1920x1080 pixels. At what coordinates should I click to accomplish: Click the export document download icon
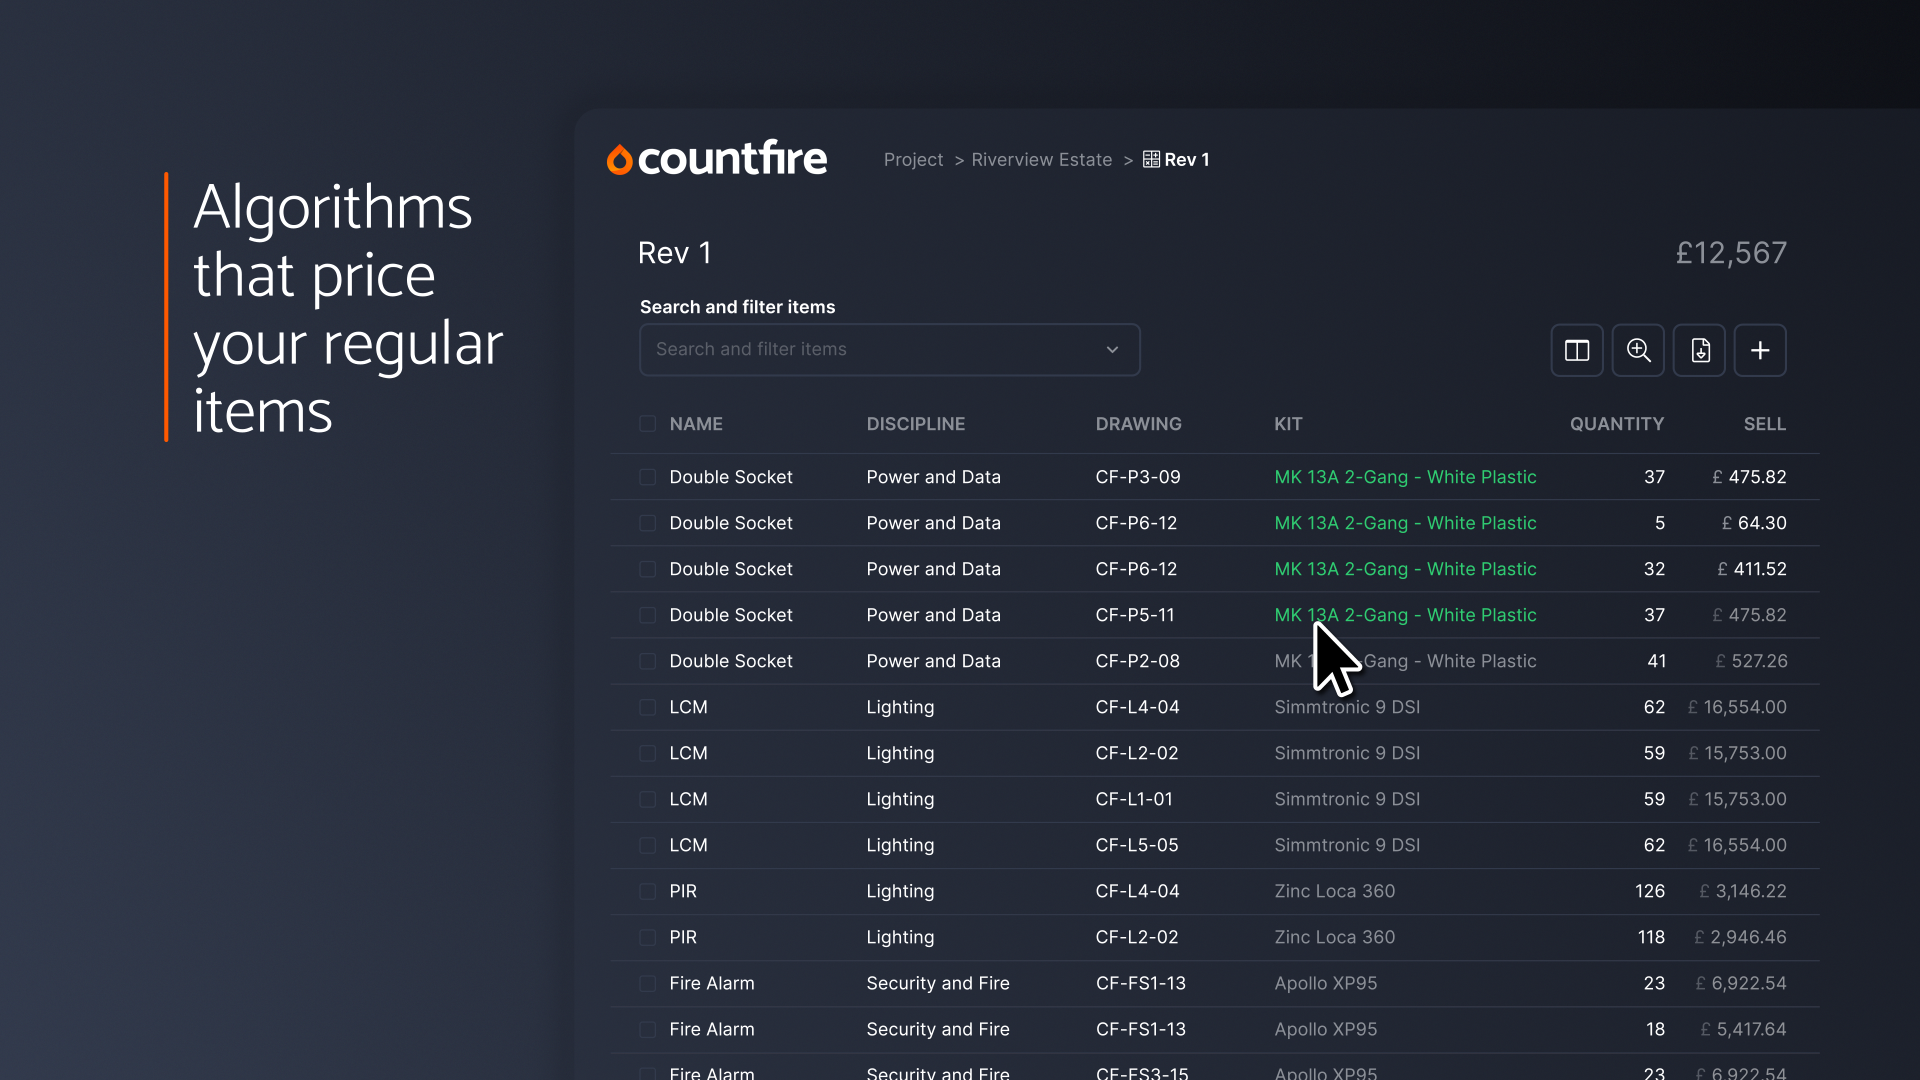(1700, 351)
